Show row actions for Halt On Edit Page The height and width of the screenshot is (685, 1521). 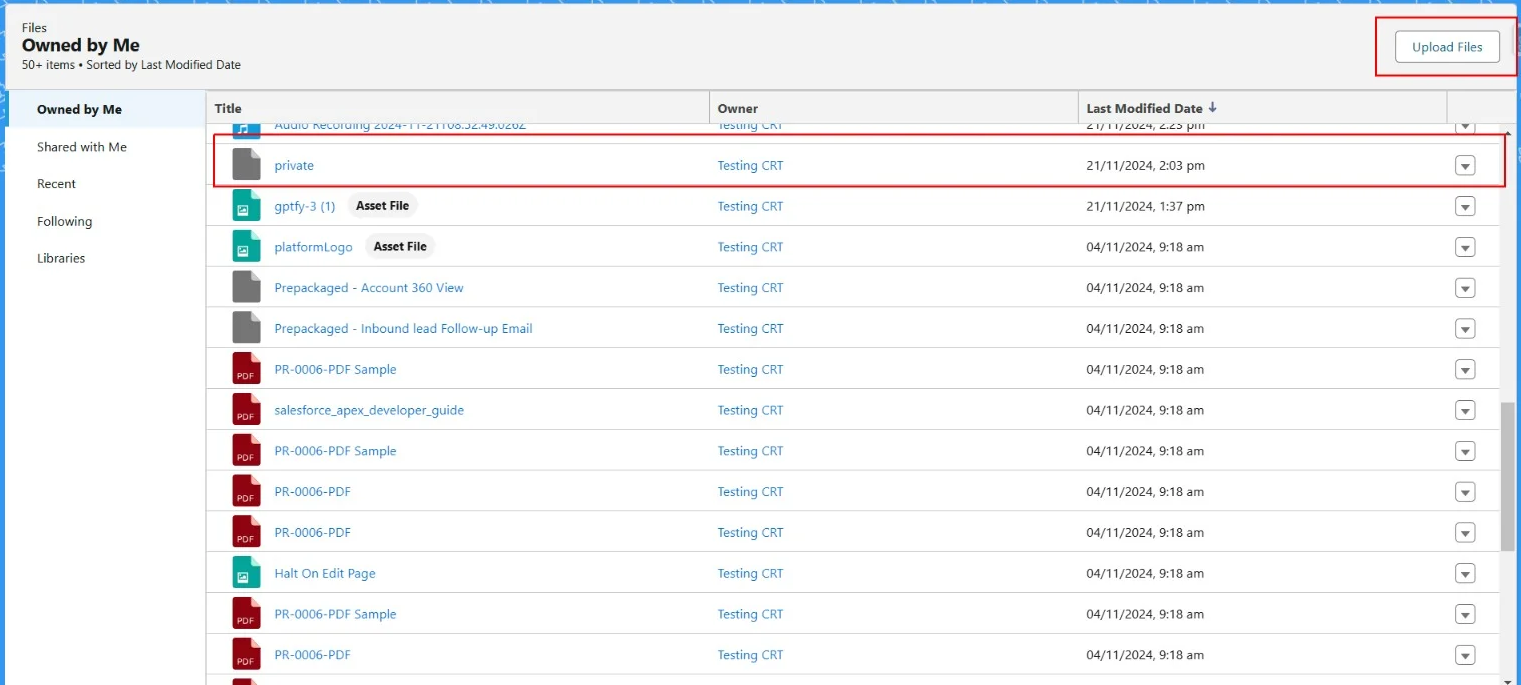pyautogui.click(x=1465, y=573)
